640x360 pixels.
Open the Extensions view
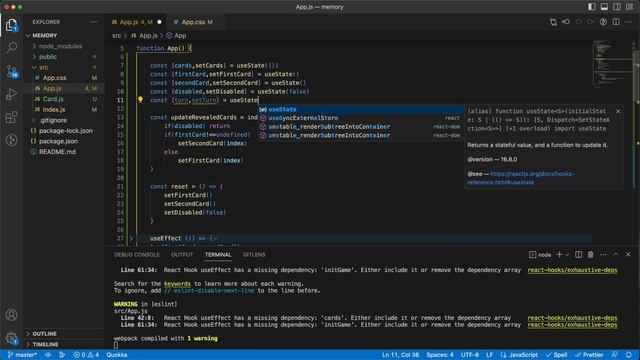click(x=11, y=117)
